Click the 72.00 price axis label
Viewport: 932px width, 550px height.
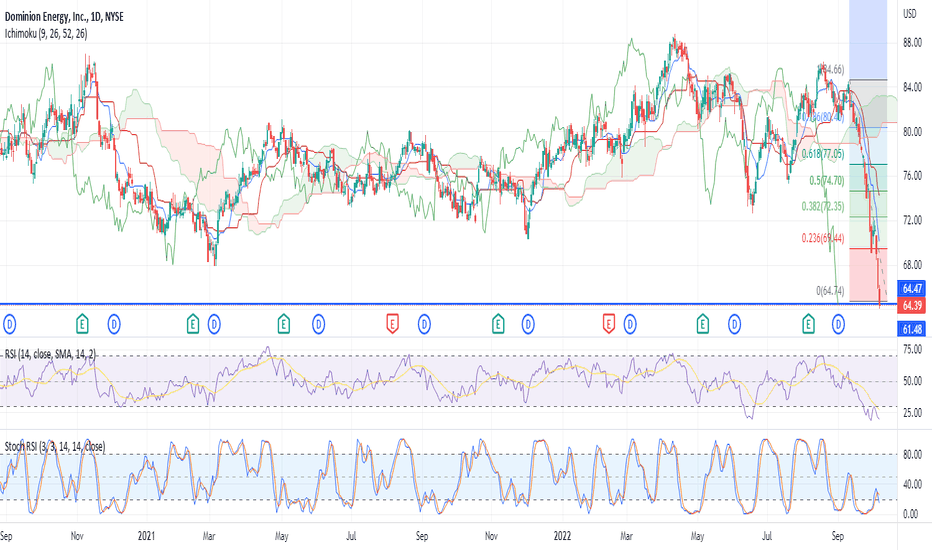click(912, 221)
